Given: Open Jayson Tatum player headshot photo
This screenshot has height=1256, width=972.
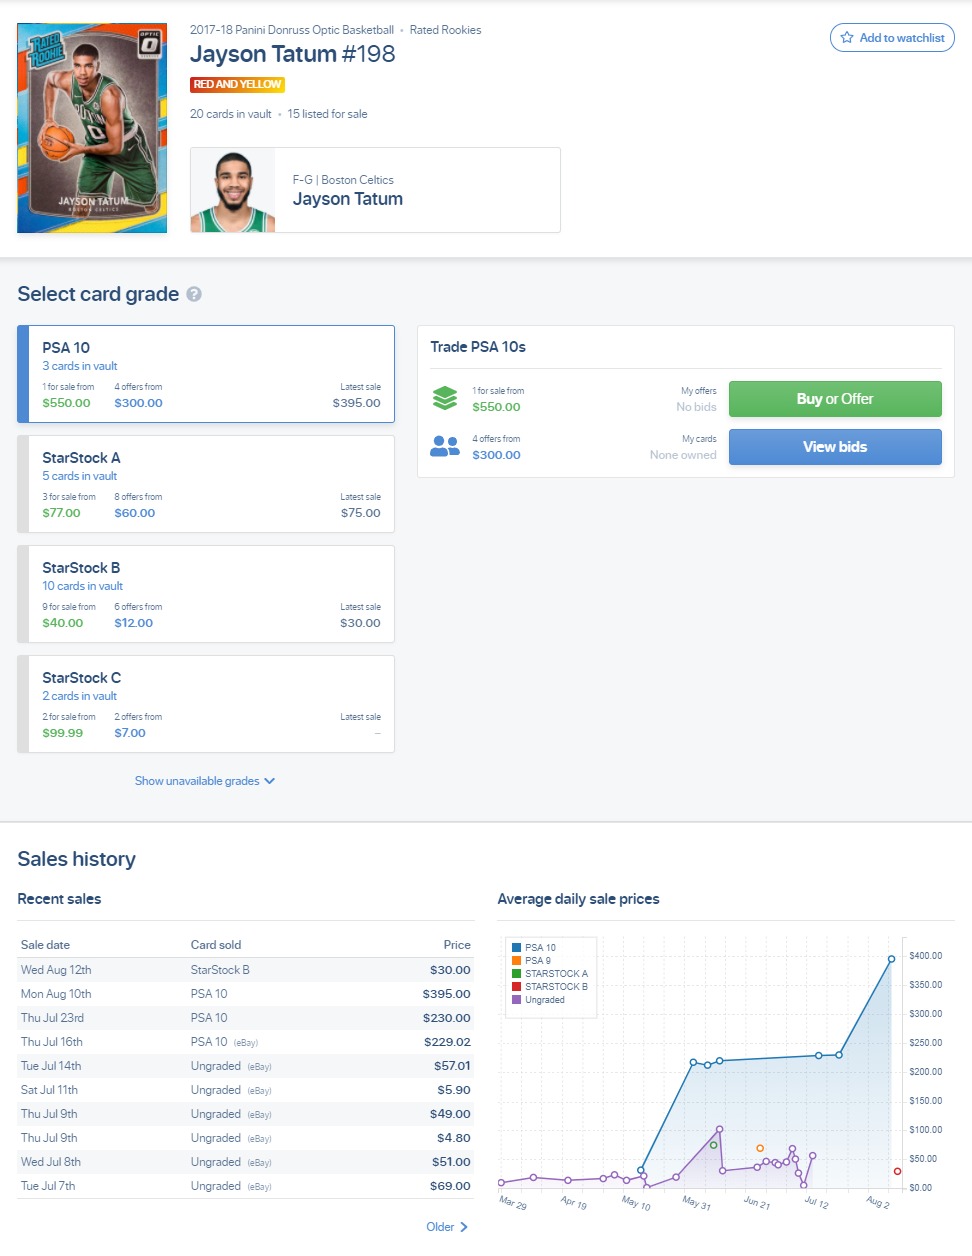Looking at the screenshot, I should click(x=233, y=191).
